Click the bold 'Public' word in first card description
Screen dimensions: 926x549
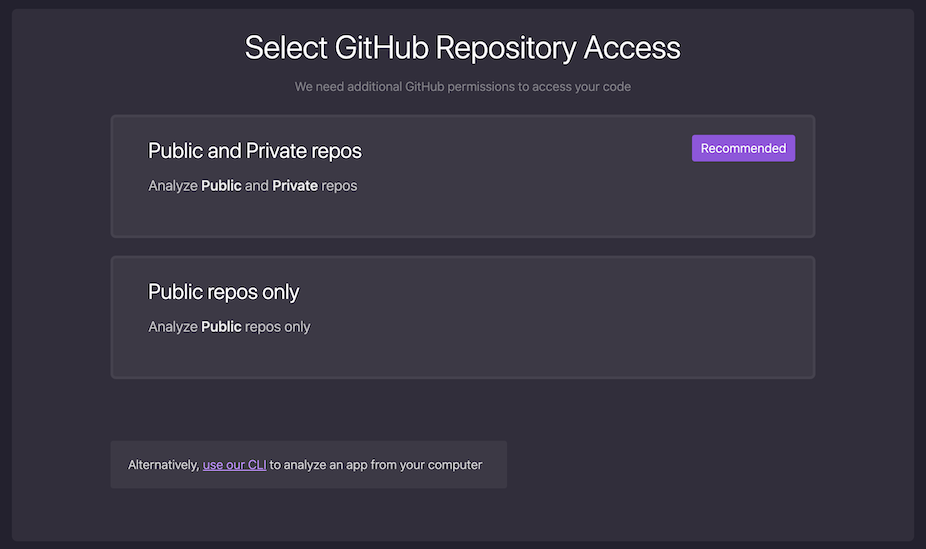221,186
